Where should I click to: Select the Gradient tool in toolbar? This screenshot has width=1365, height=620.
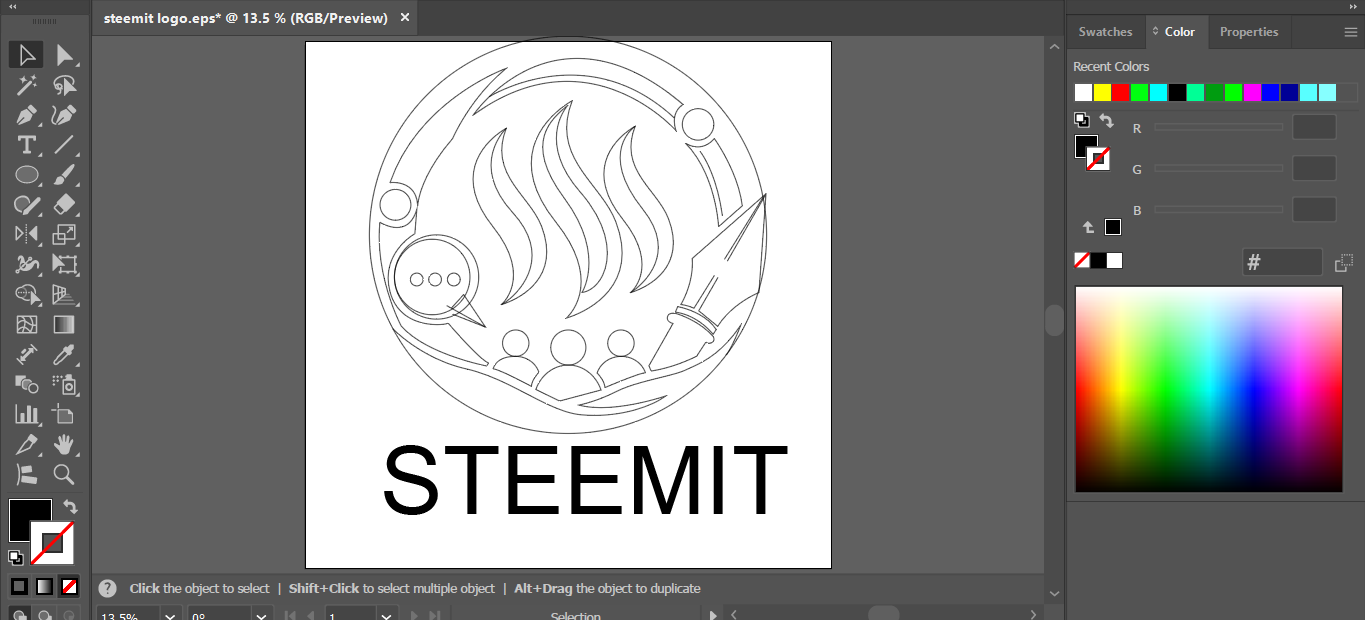(x=65, y=325)
